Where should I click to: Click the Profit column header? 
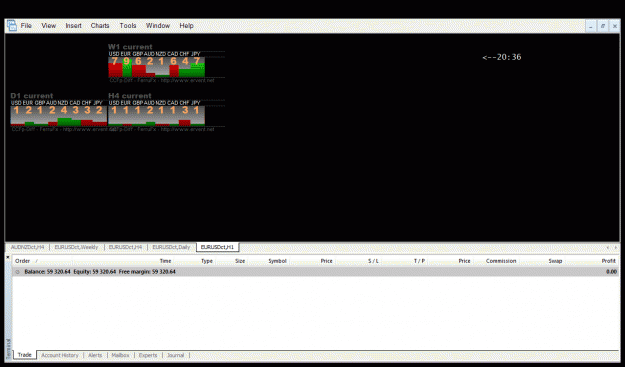click(x=609, y=261)
